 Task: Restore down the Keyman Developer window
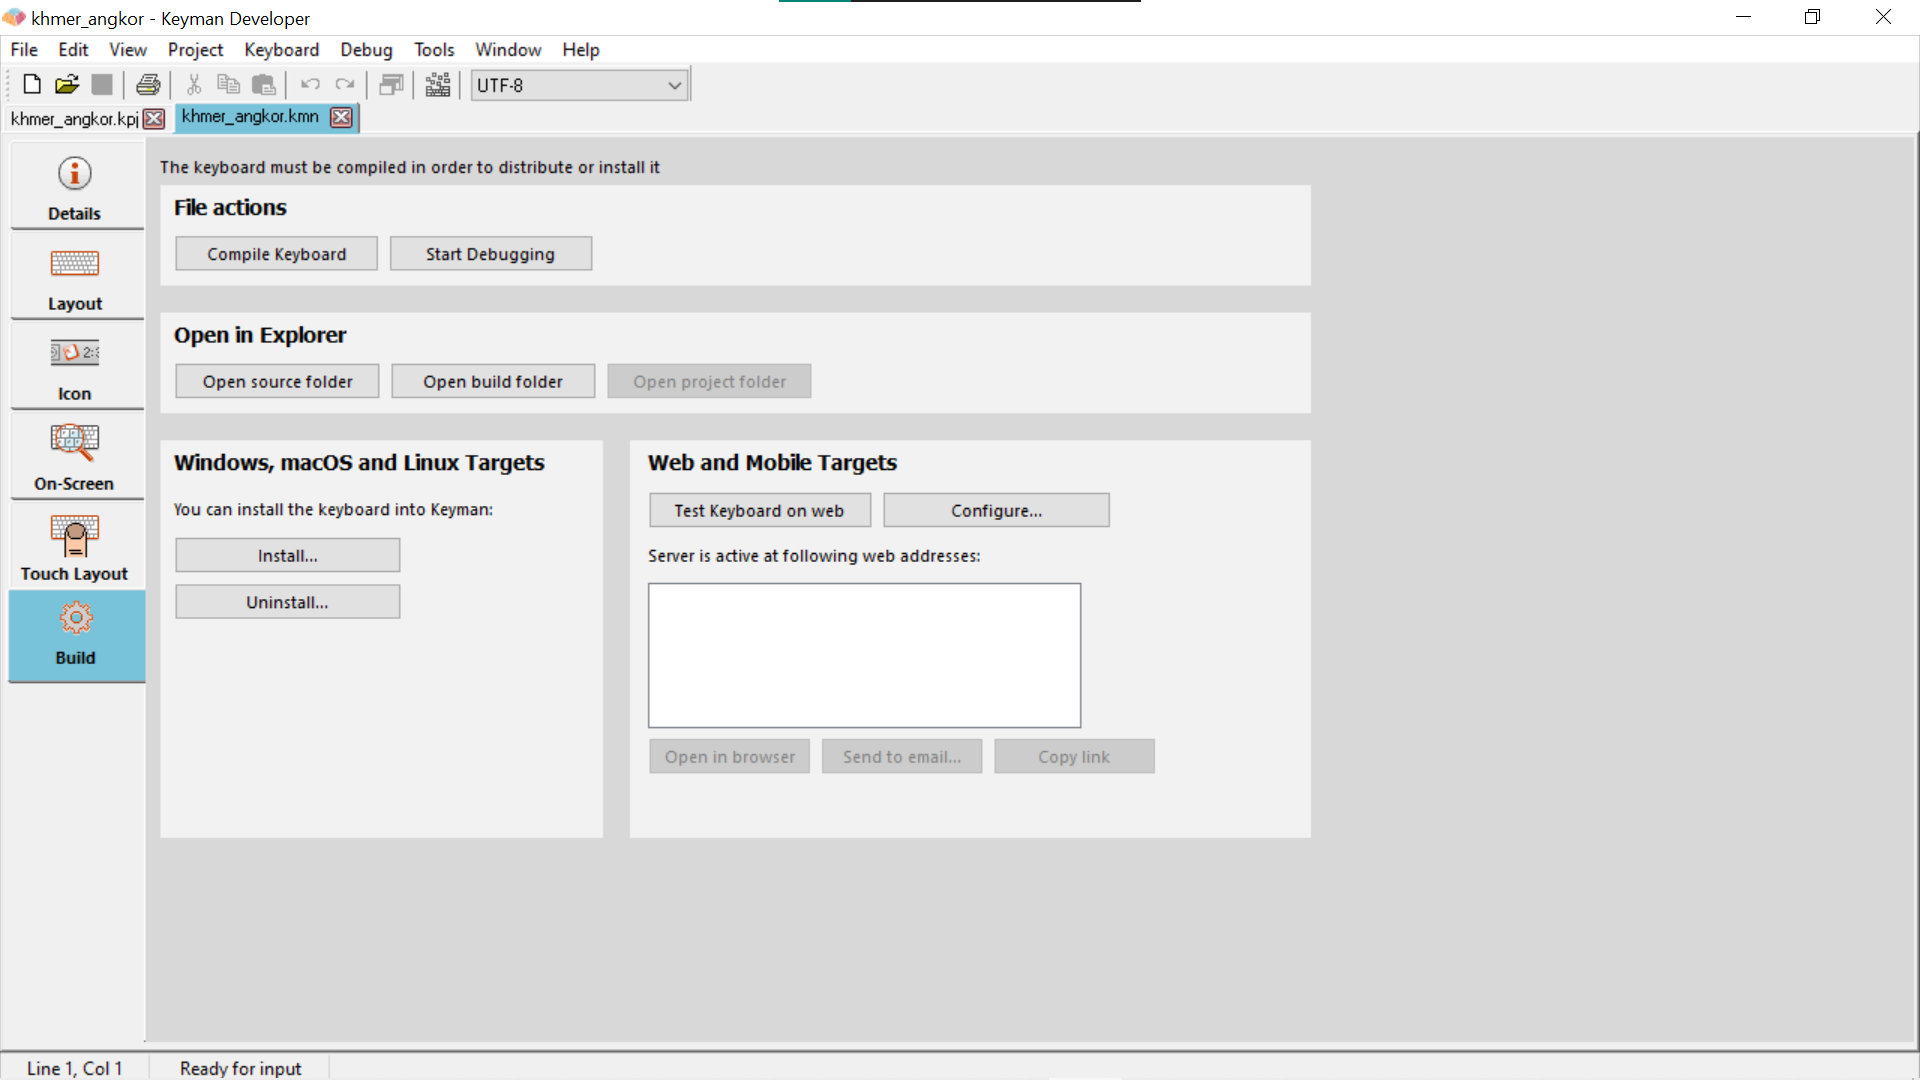coord(1812,17)
